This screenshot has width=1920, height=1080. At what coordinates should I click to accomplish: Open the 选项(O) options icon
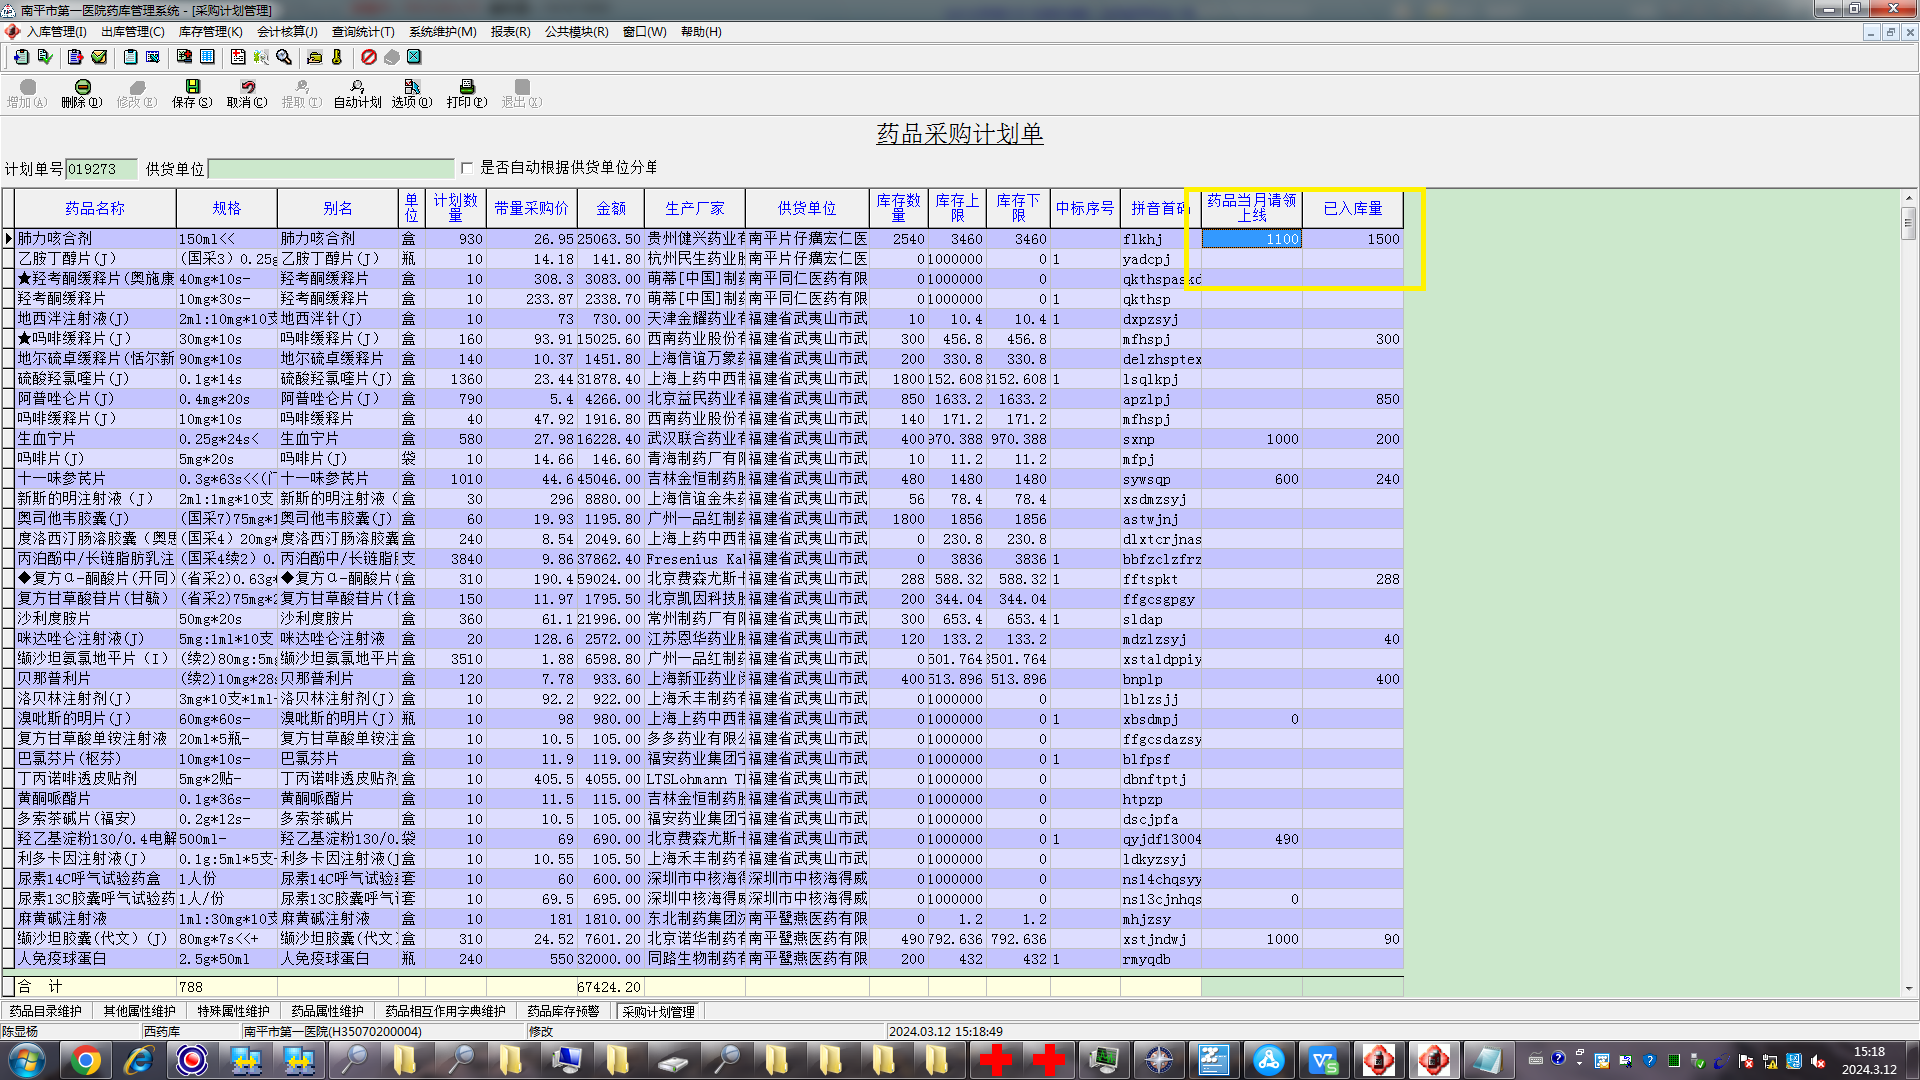412,88
